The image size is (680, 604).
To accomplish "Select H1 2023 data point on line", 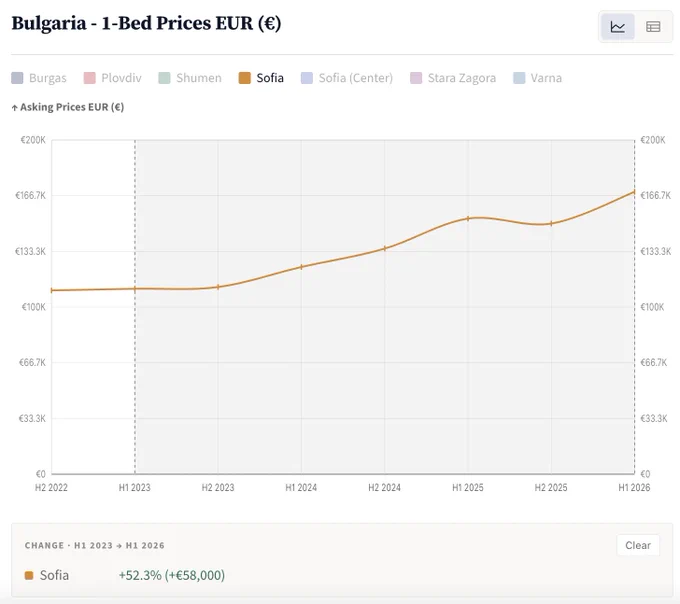I will pos(135,289).
